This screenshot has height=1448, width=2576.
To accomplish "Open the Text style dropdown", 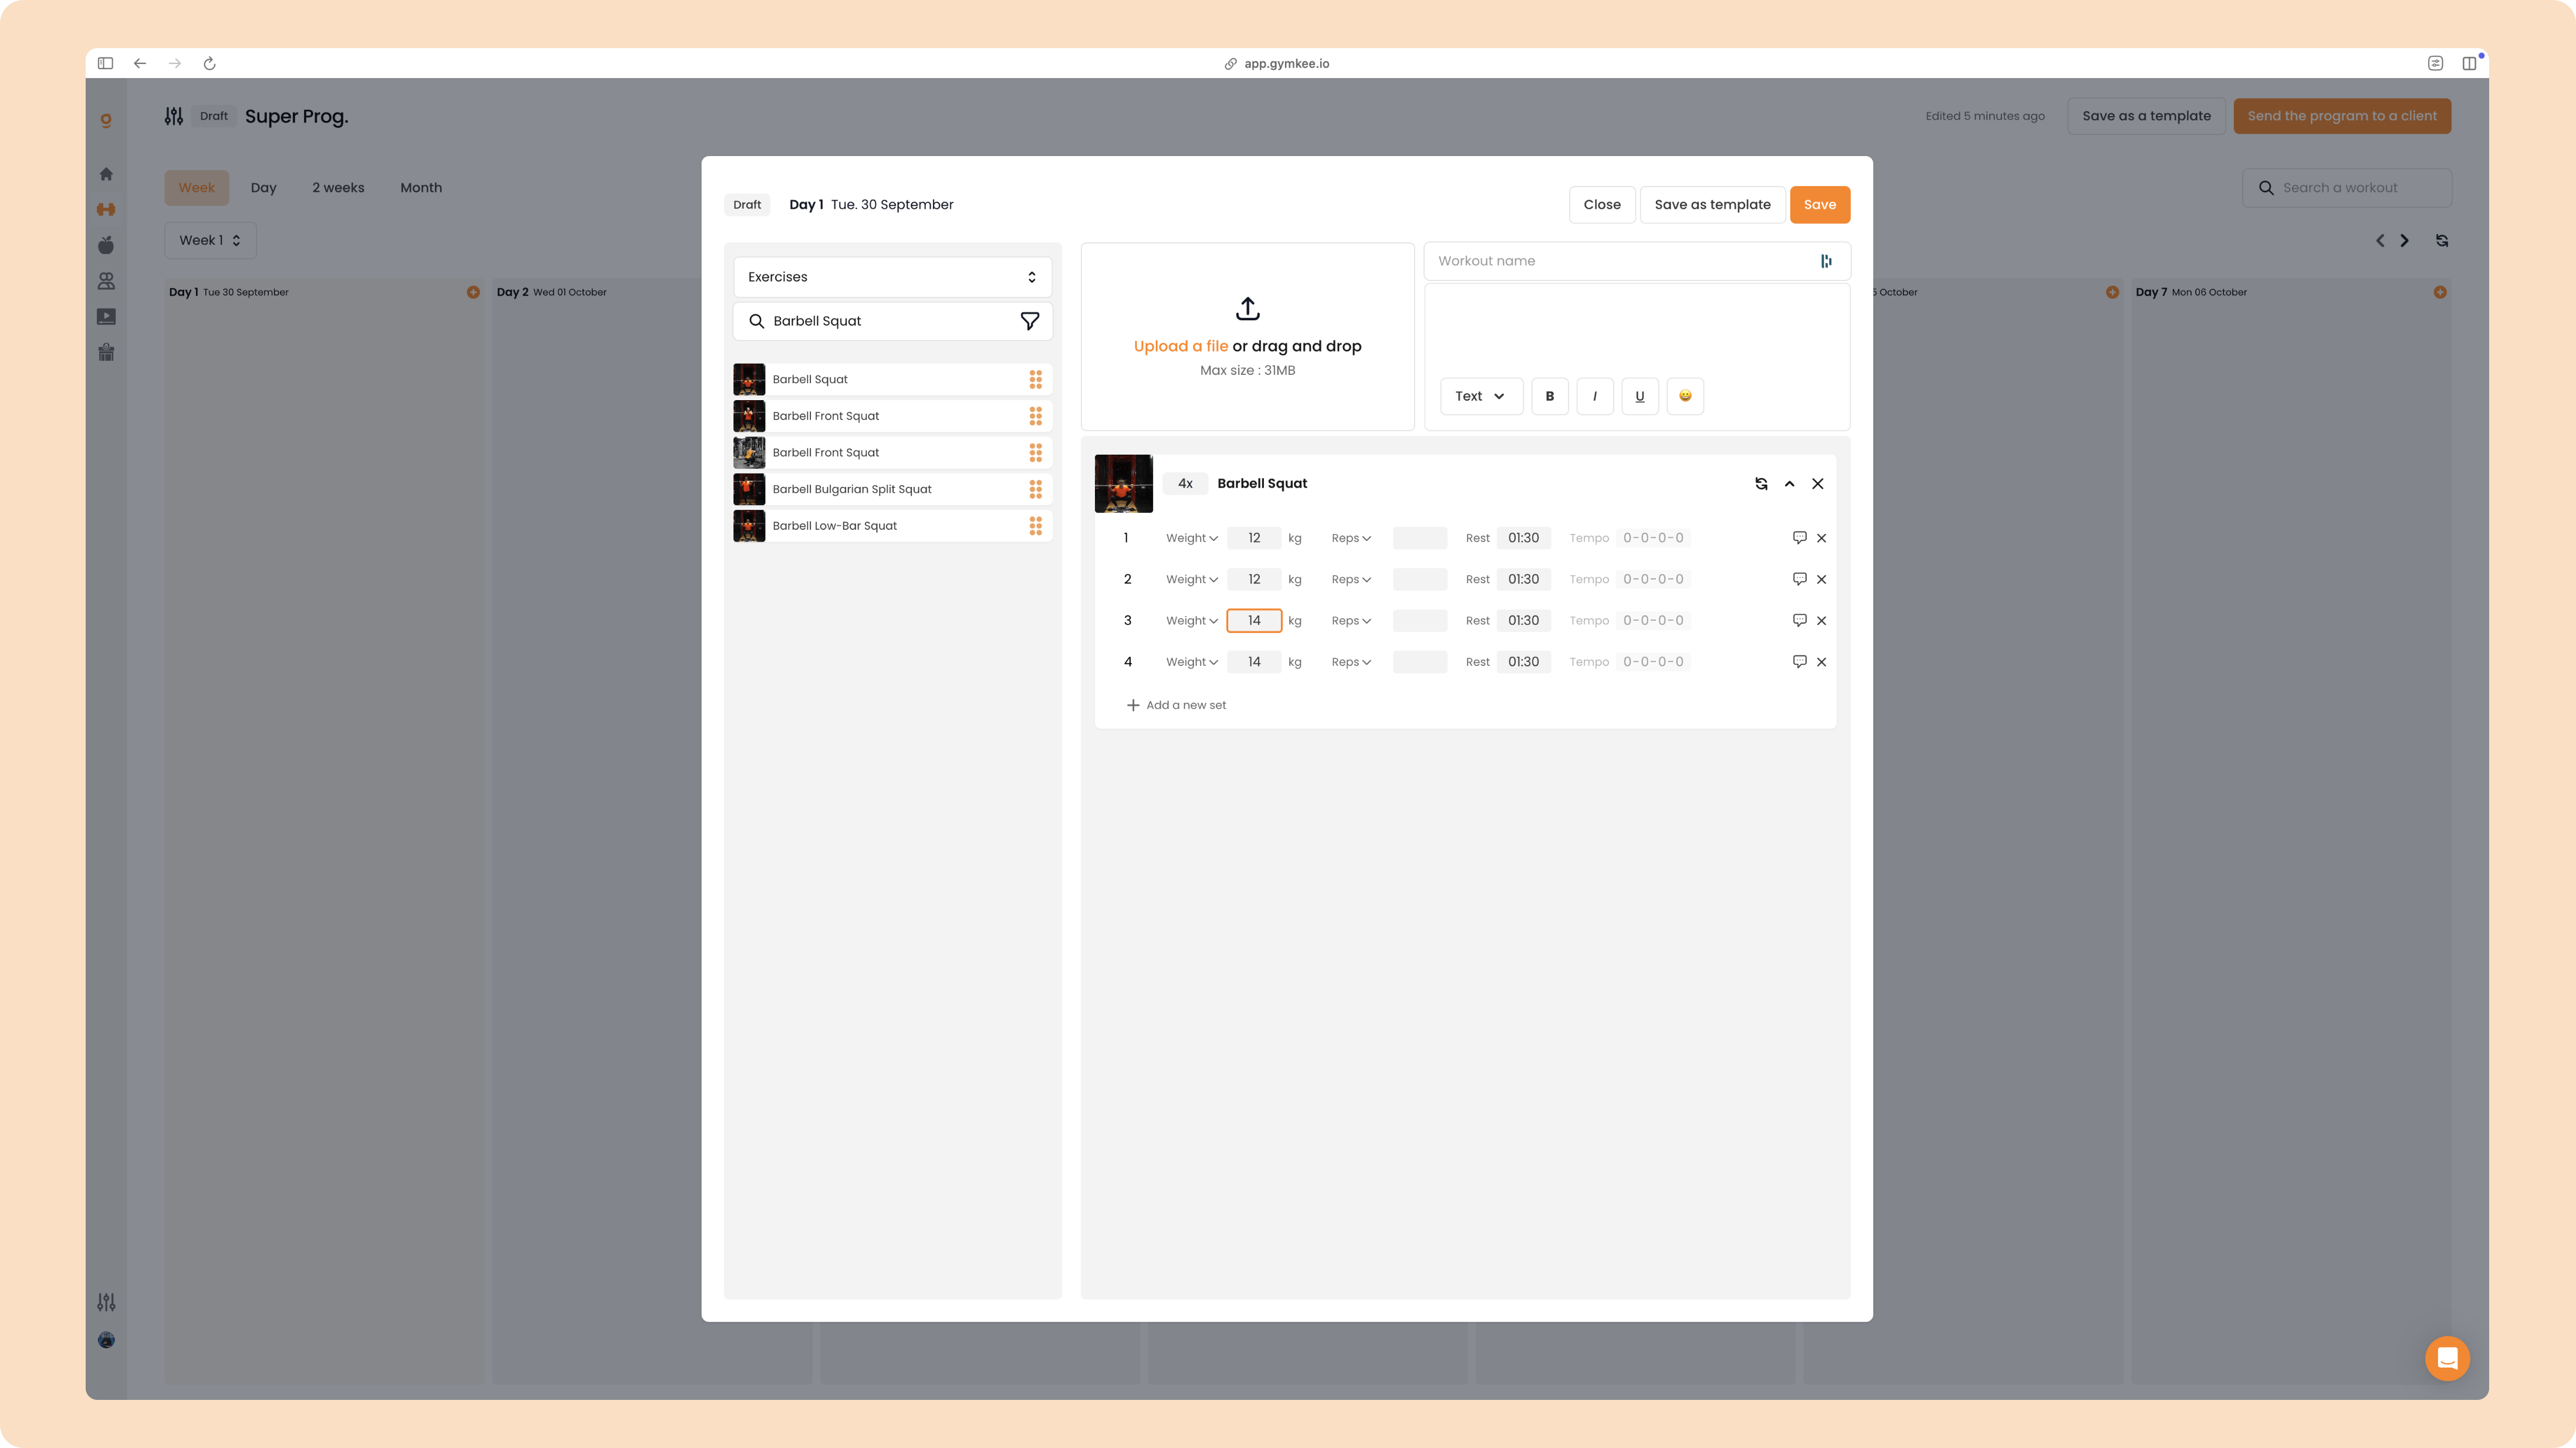I will click(x=1481, y=396).
